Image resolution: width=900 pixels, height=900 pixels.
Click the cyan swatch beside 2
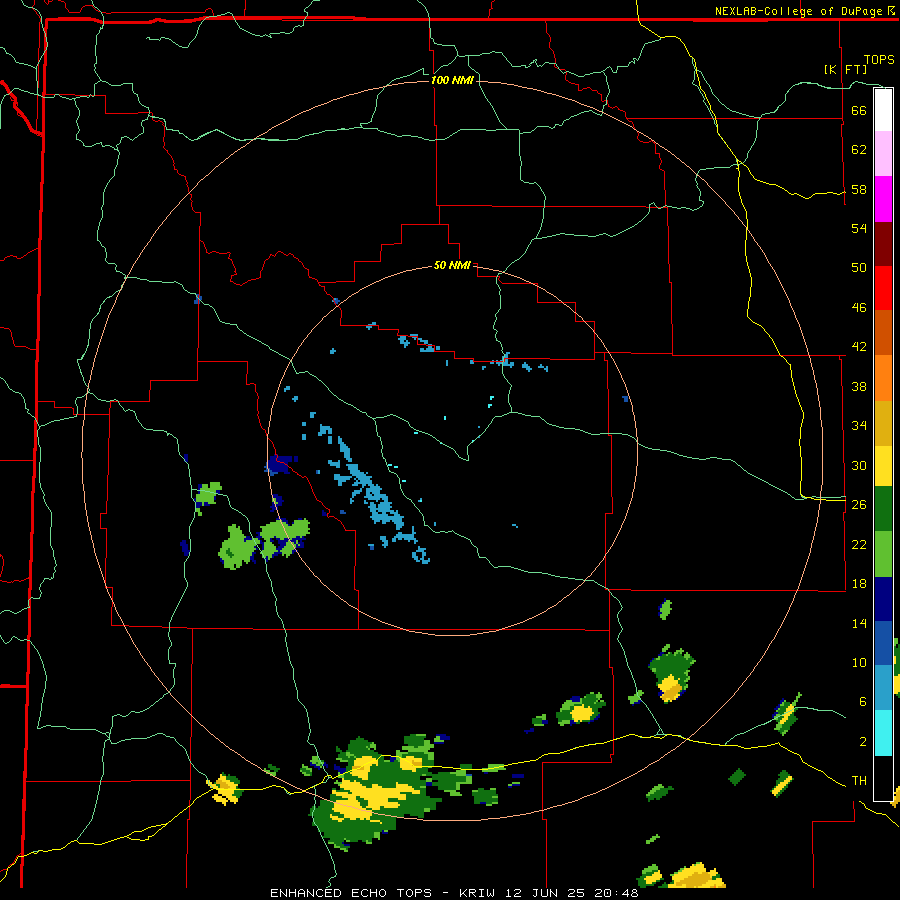coord(883,733)
